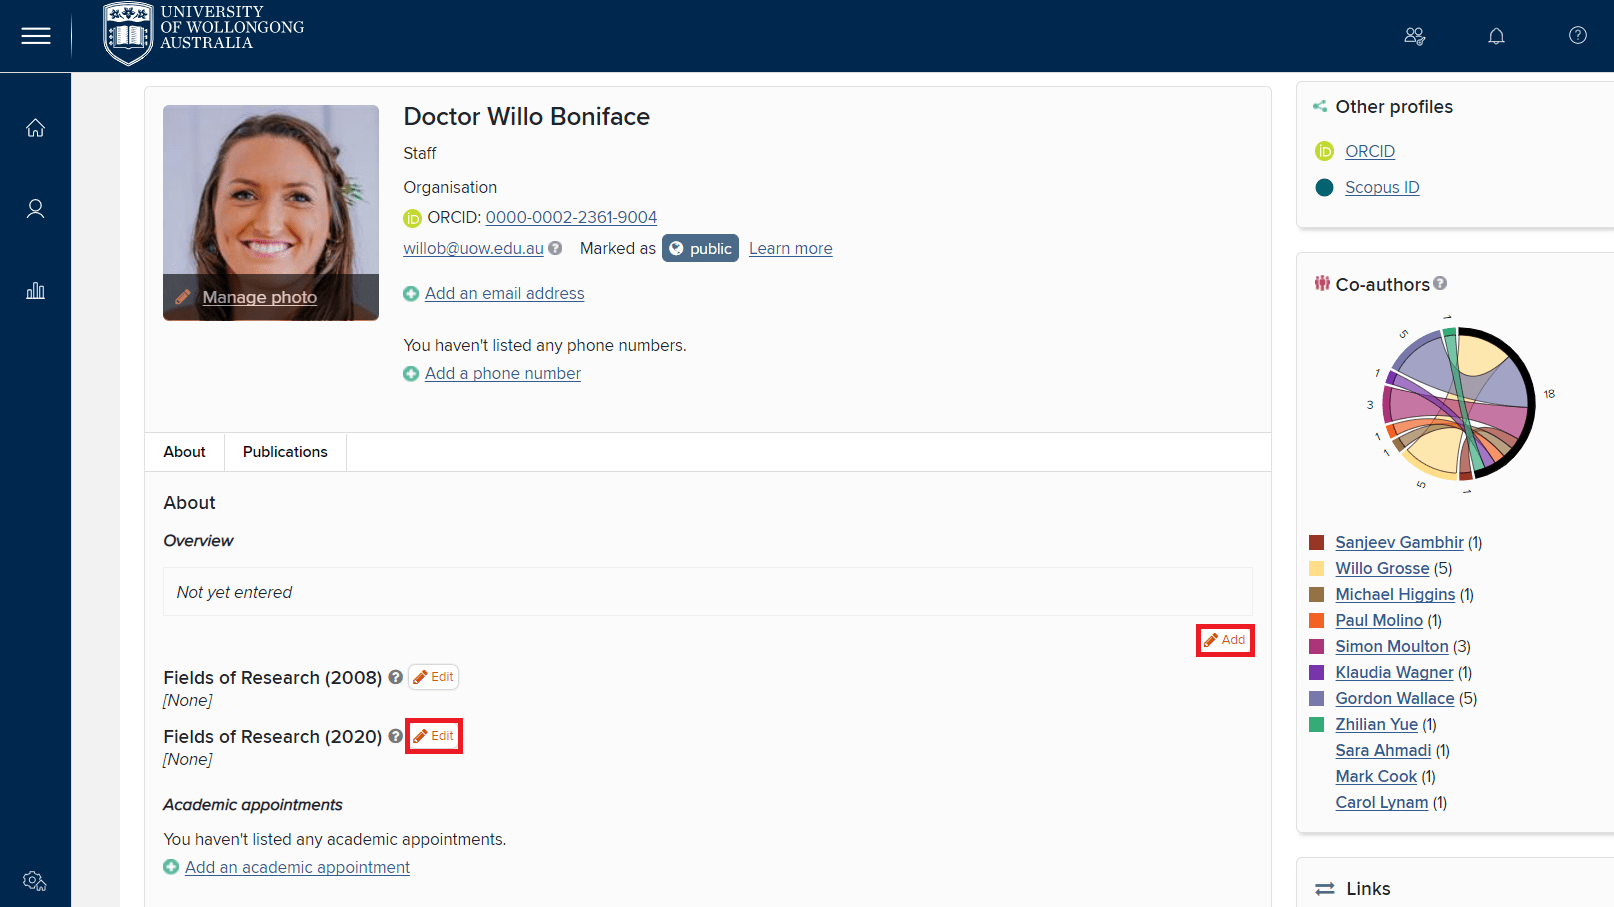Screen dimensions: 1614x907
Task: Open co-author Zhilian Yue
Action: point(1377,724)
